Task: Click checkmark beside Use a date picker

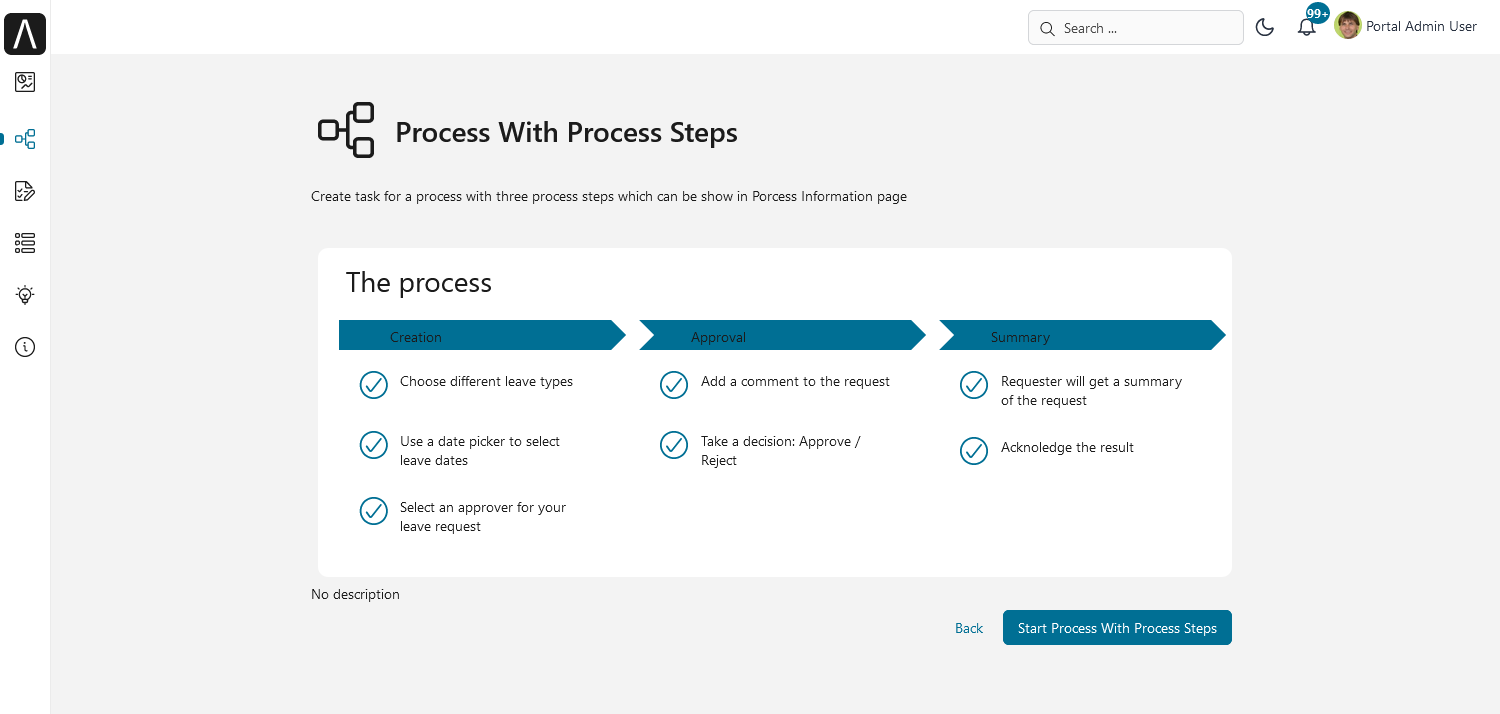Action: coord(373,445)
